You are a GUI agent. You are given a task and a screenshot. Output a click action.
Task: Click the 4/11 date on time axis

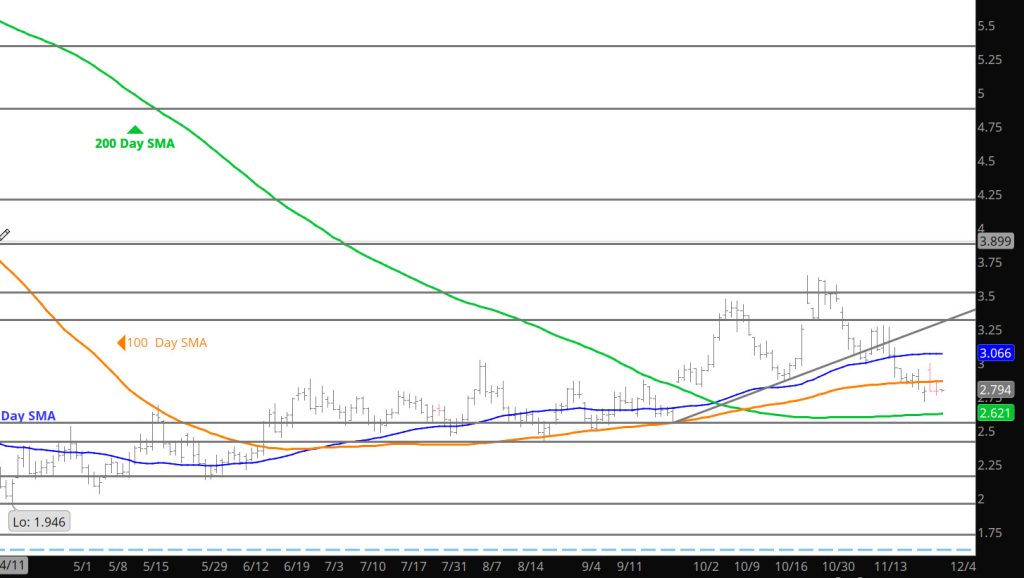(x=14, y=566)
